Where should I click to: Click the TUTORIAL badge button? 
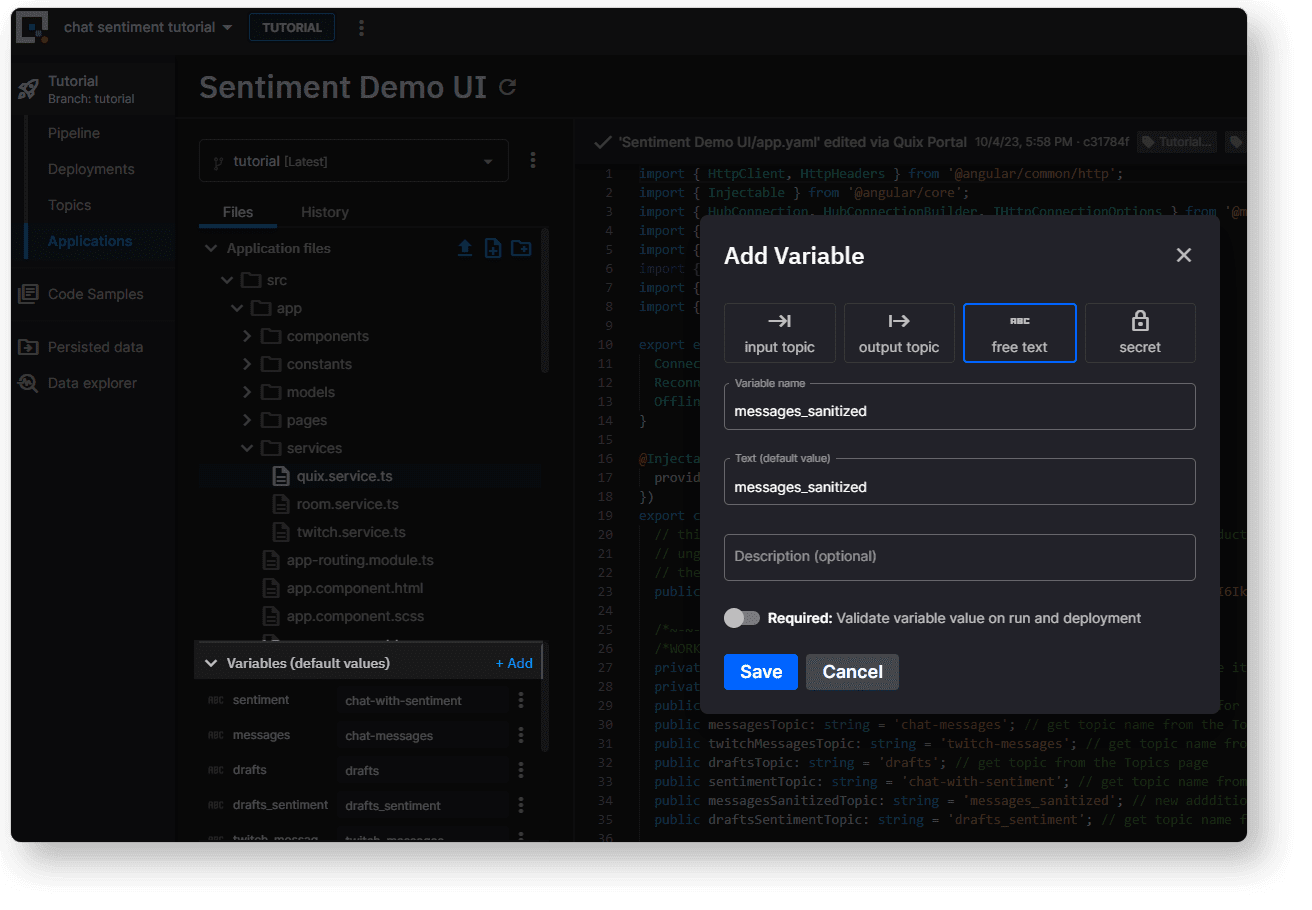(x=292, y=27)
